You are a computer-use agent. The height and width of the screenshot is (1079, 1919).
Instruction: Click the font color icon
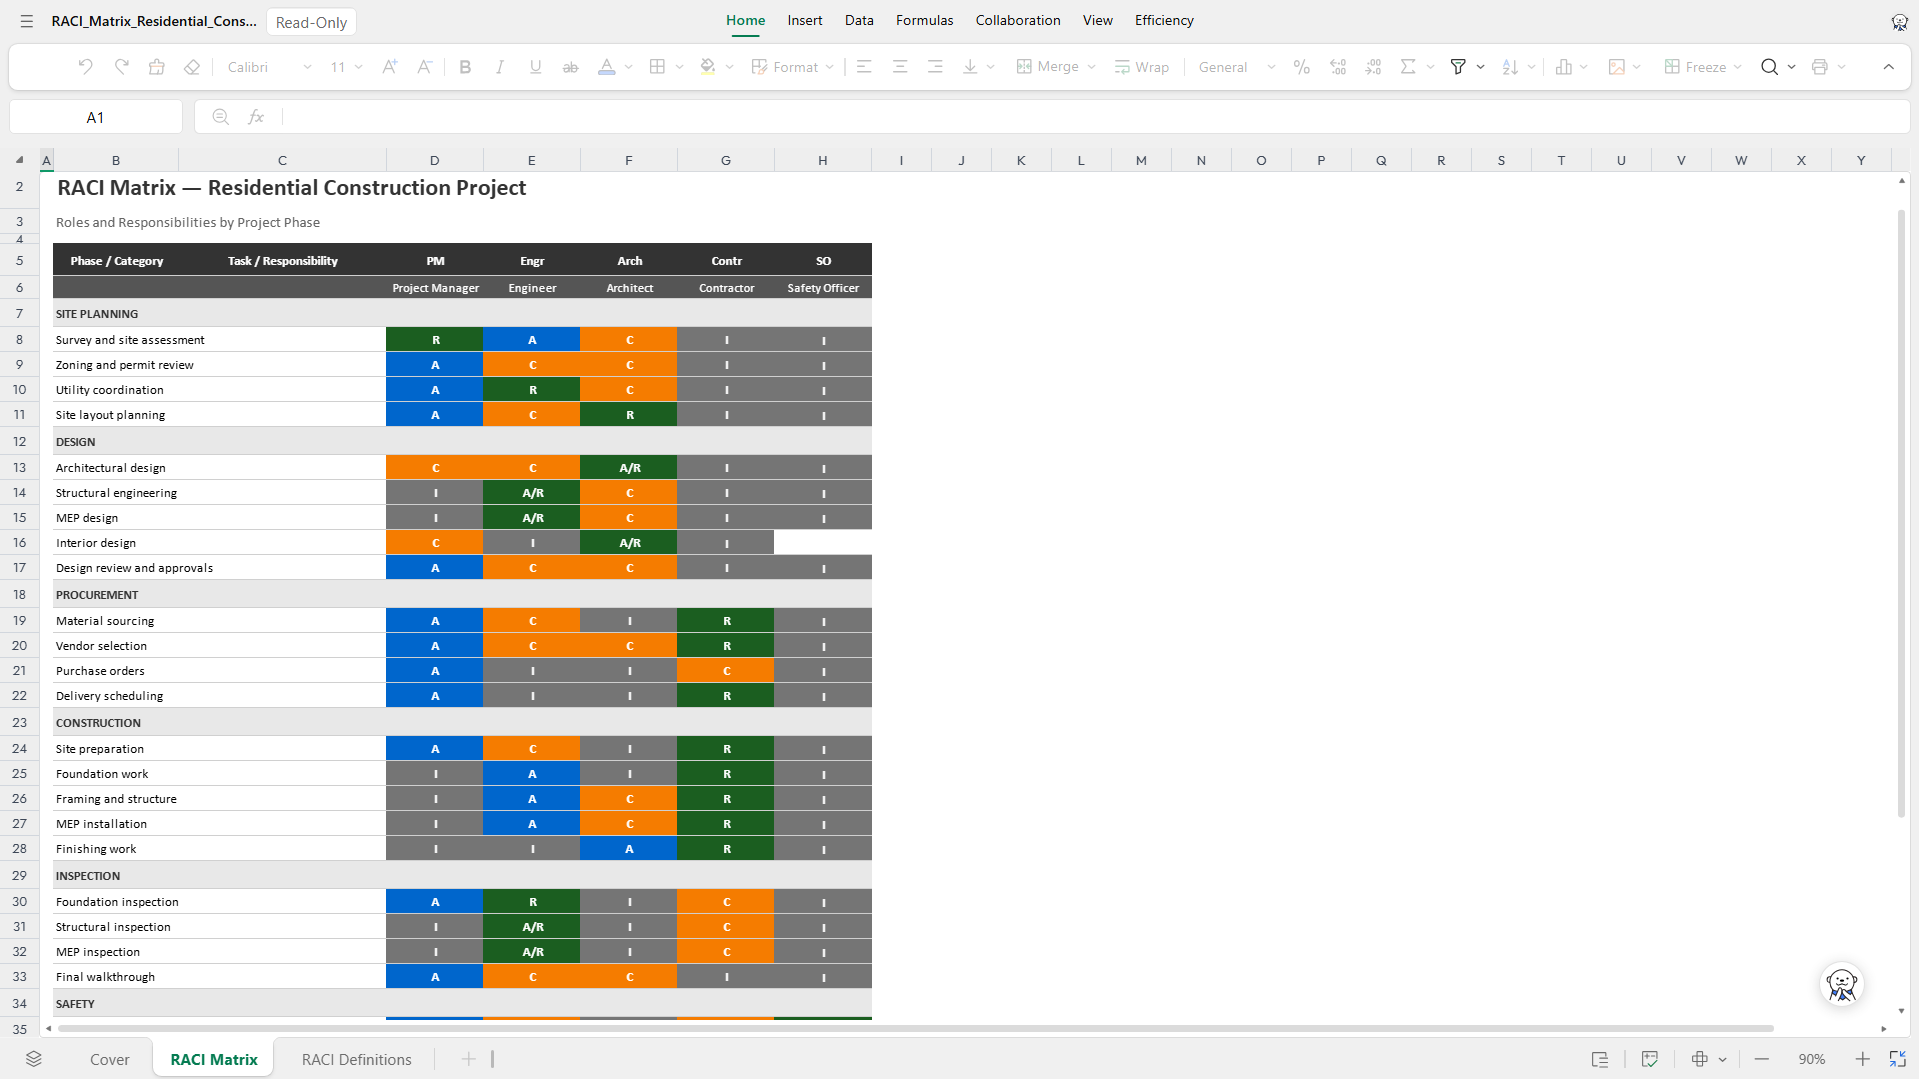tap(606, 67)
